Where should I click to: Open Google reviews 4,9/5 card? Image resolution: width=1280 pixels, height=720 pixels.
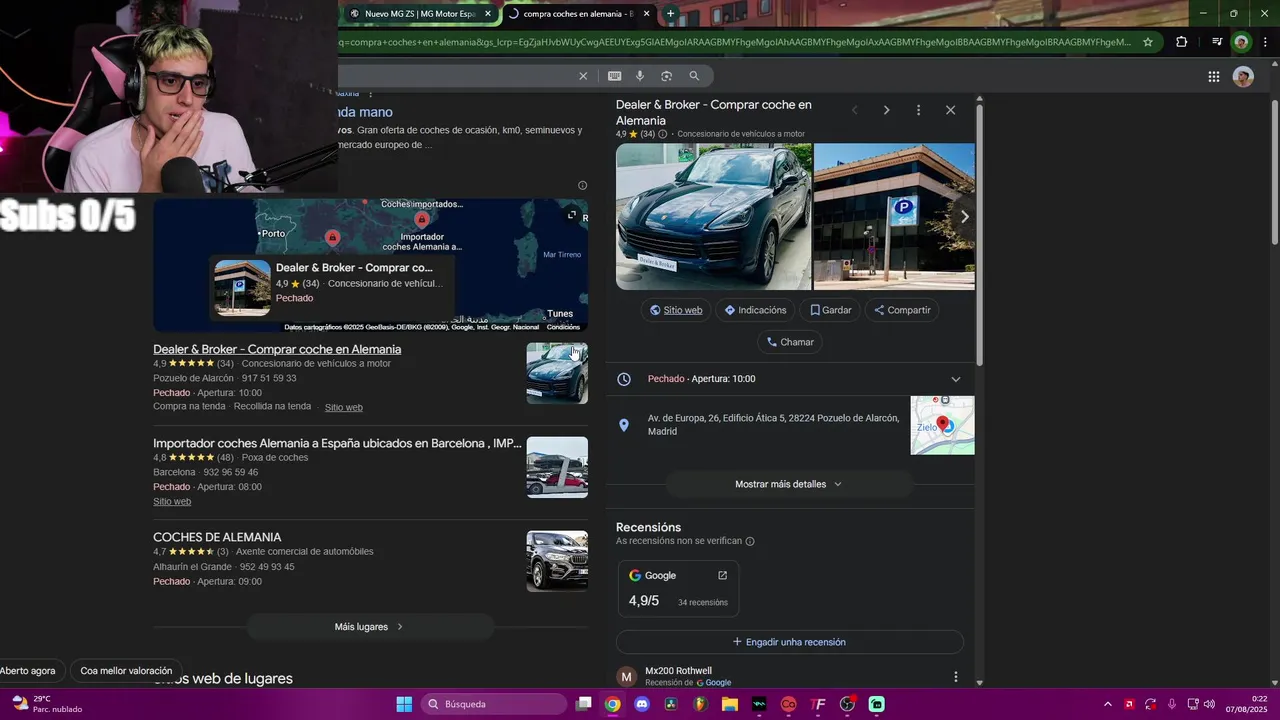tap(678, 588)
